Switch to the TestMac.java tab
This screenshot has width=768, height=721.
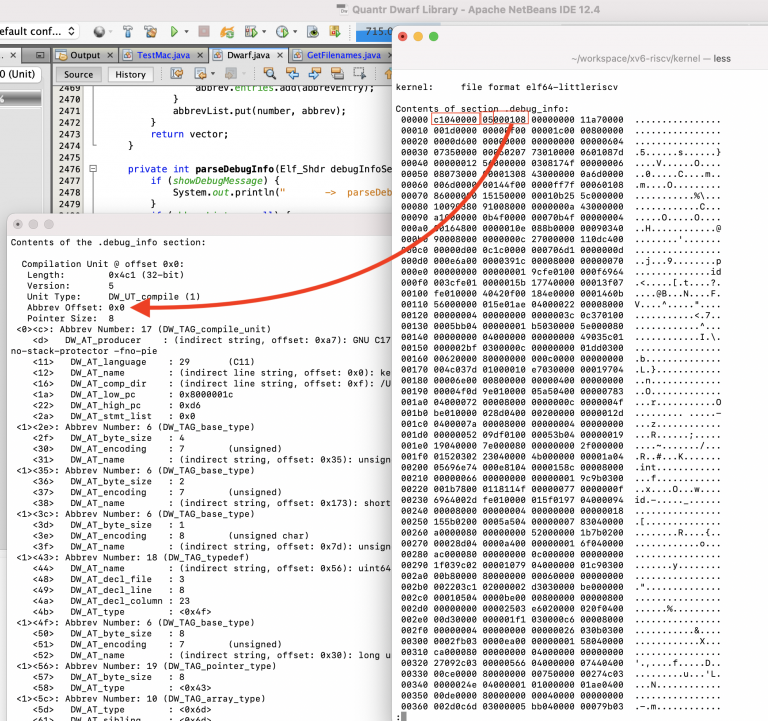point(163,55)
